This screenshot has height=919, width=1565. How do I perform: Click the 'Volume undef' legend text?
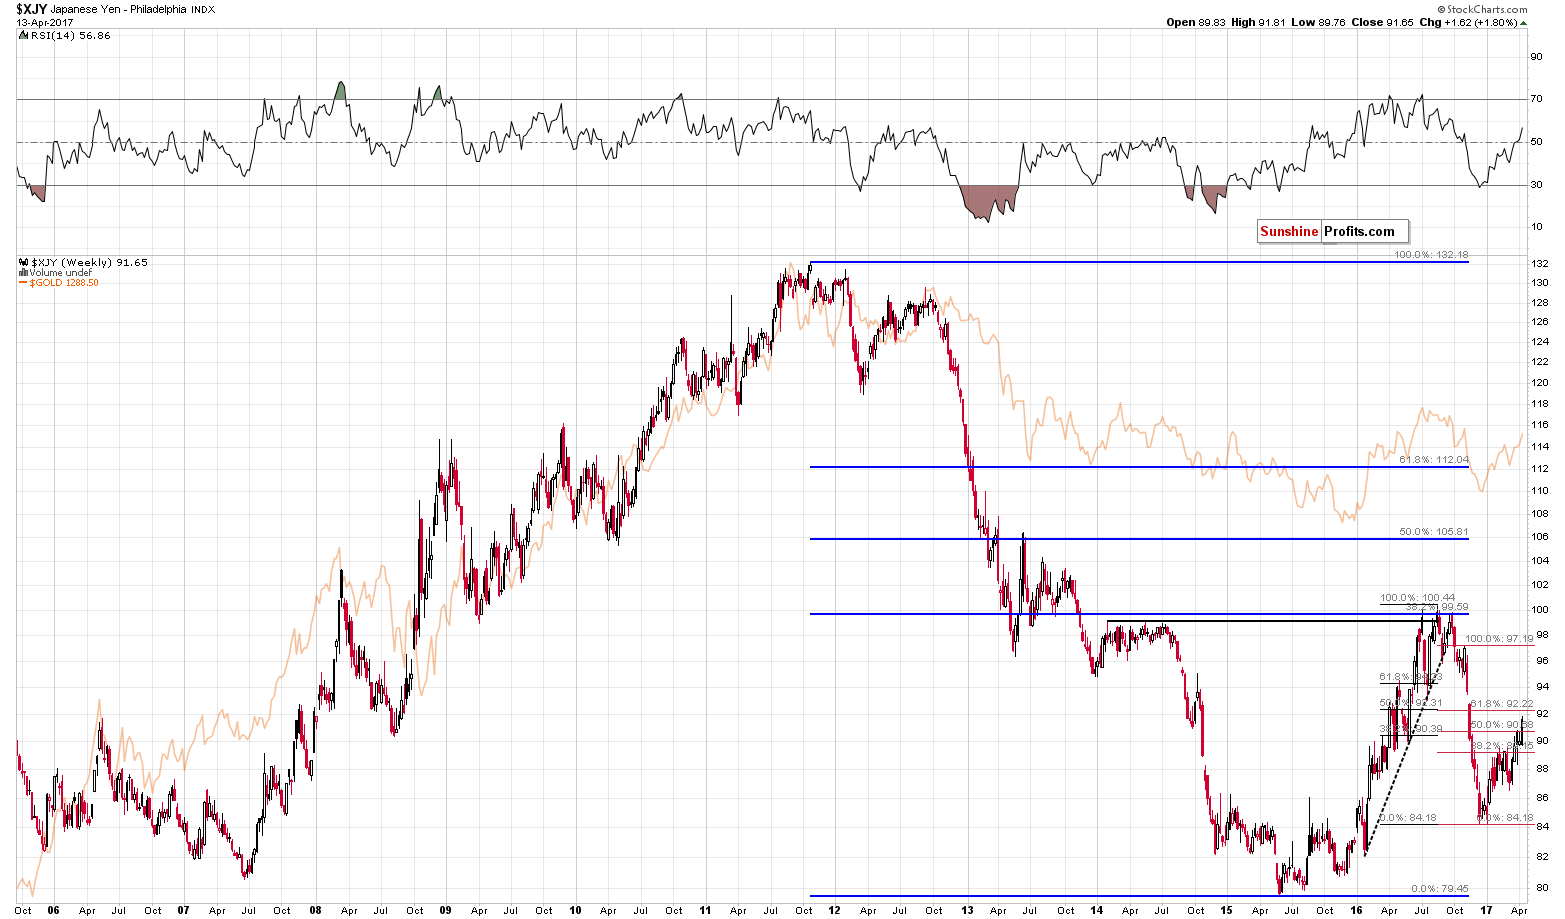[x=60, y=273]
